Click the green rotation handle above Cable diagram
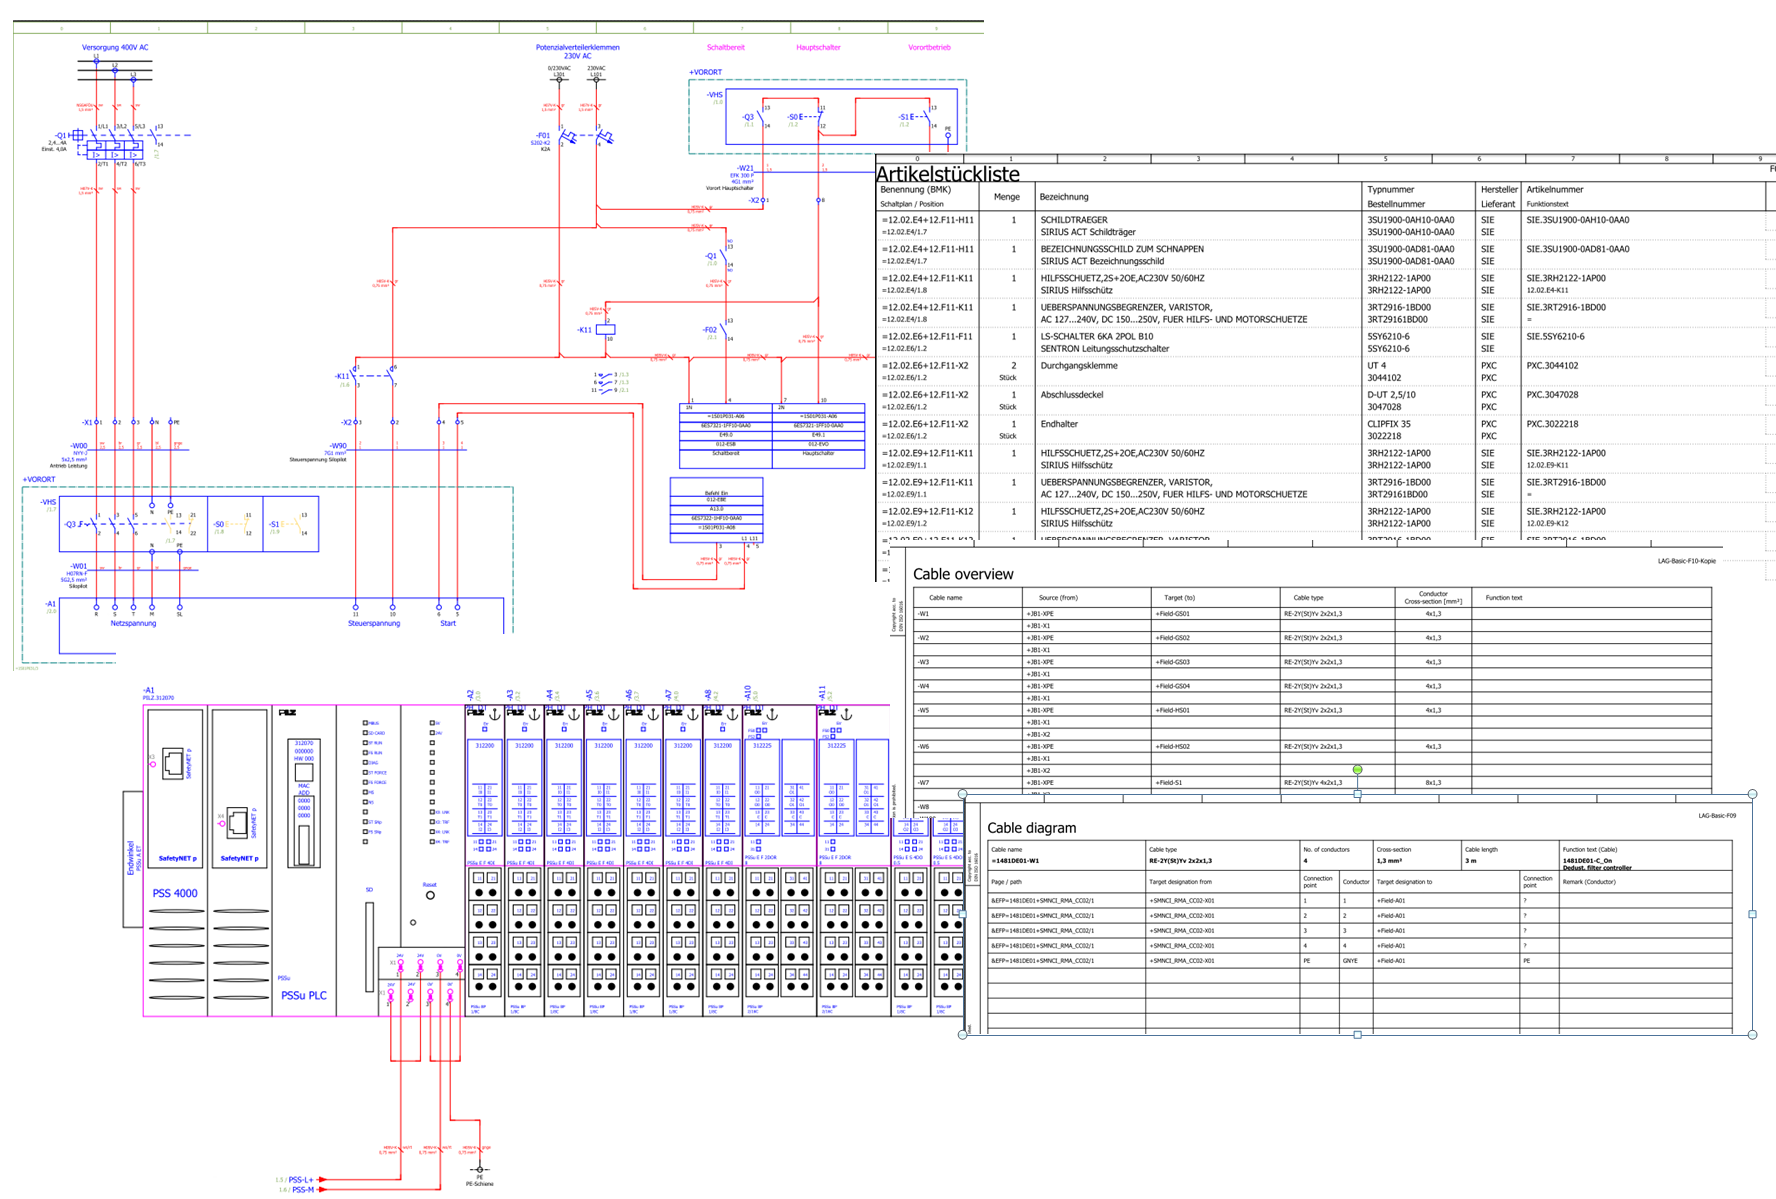 point(1357,769)
